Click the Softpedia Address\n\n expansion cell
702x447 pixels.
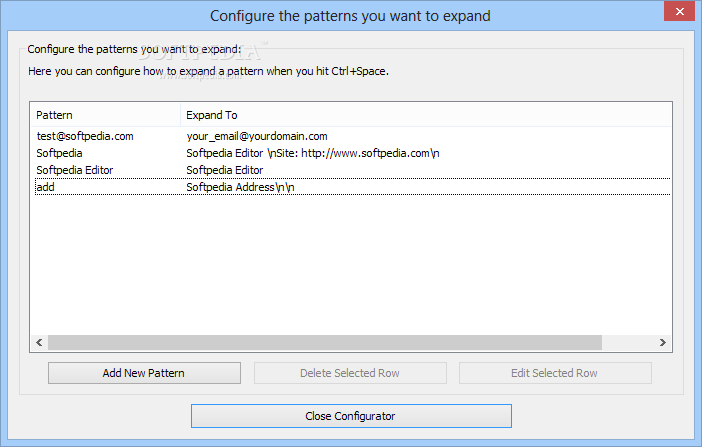click(x=240, y=187)
